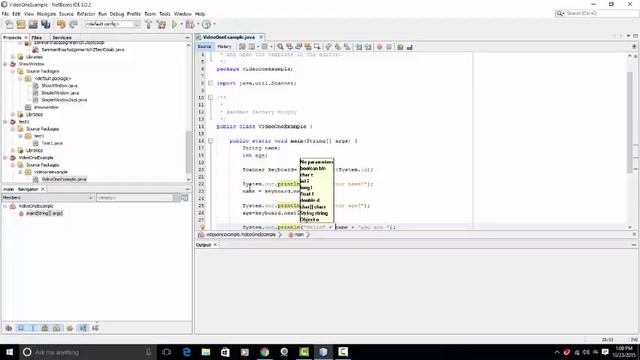Click the Stop Macro Recording icon
Image resolution: width=640 pixels, height=360 pixels.
tap(389, 47)
